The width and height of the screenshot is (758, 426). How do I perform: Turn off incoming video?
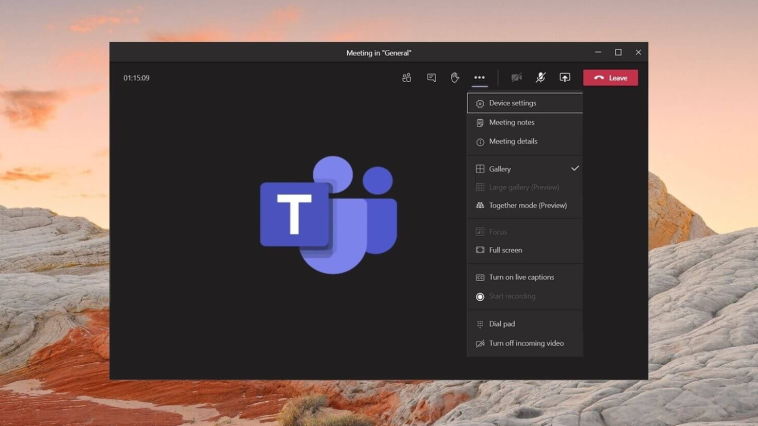tap(525, 343)
